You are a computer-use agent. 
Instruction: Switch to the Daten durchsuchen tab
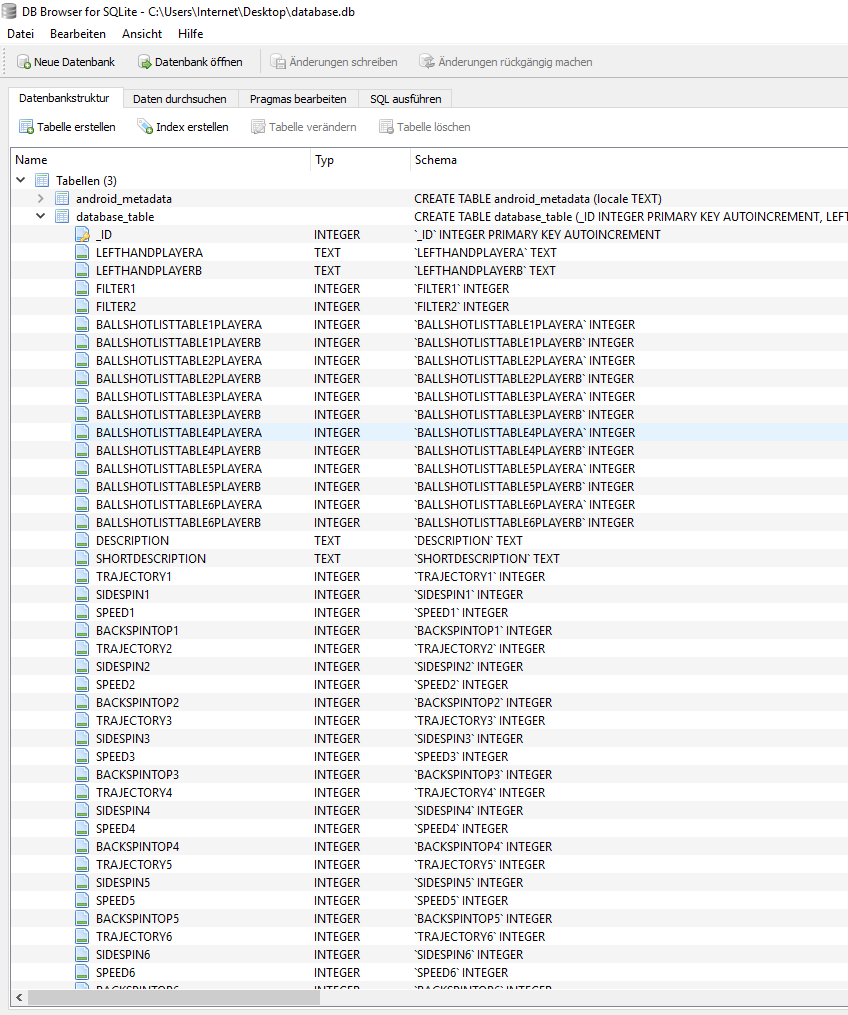pyautogui.click(x=180, y=99)
